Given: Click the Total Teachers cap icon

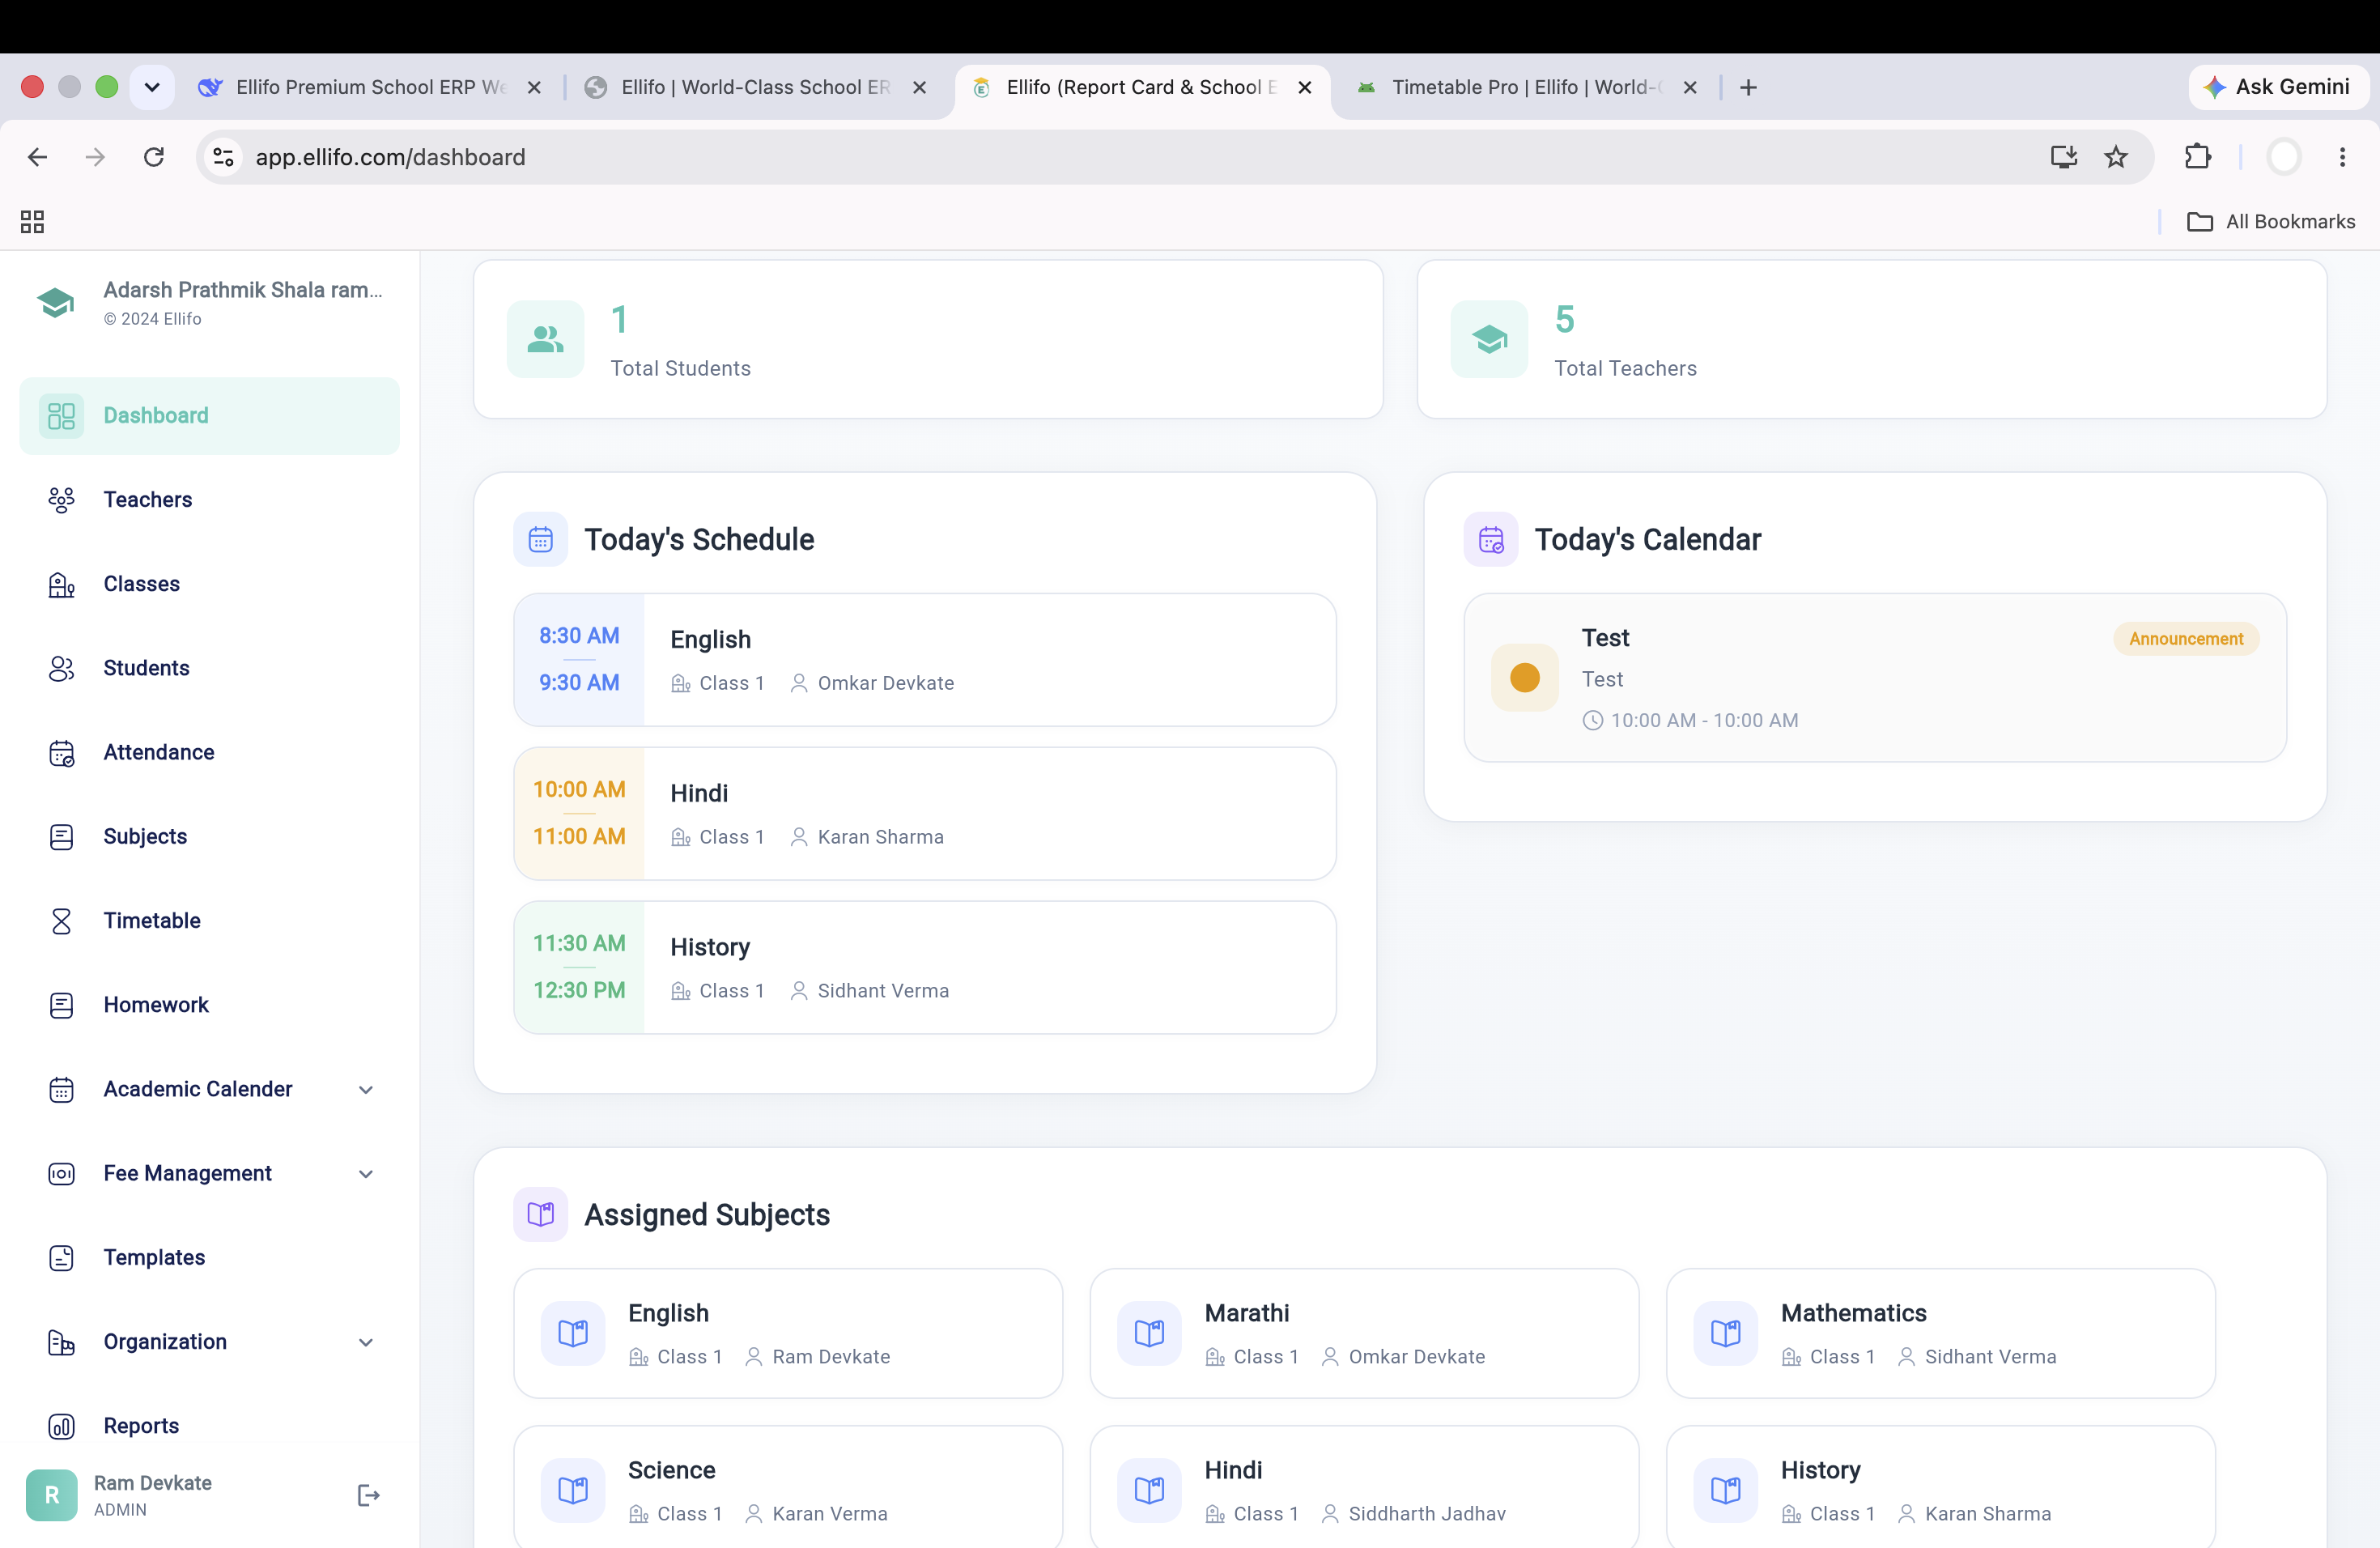Looking at the screenshot, I should click(1489, 339).
